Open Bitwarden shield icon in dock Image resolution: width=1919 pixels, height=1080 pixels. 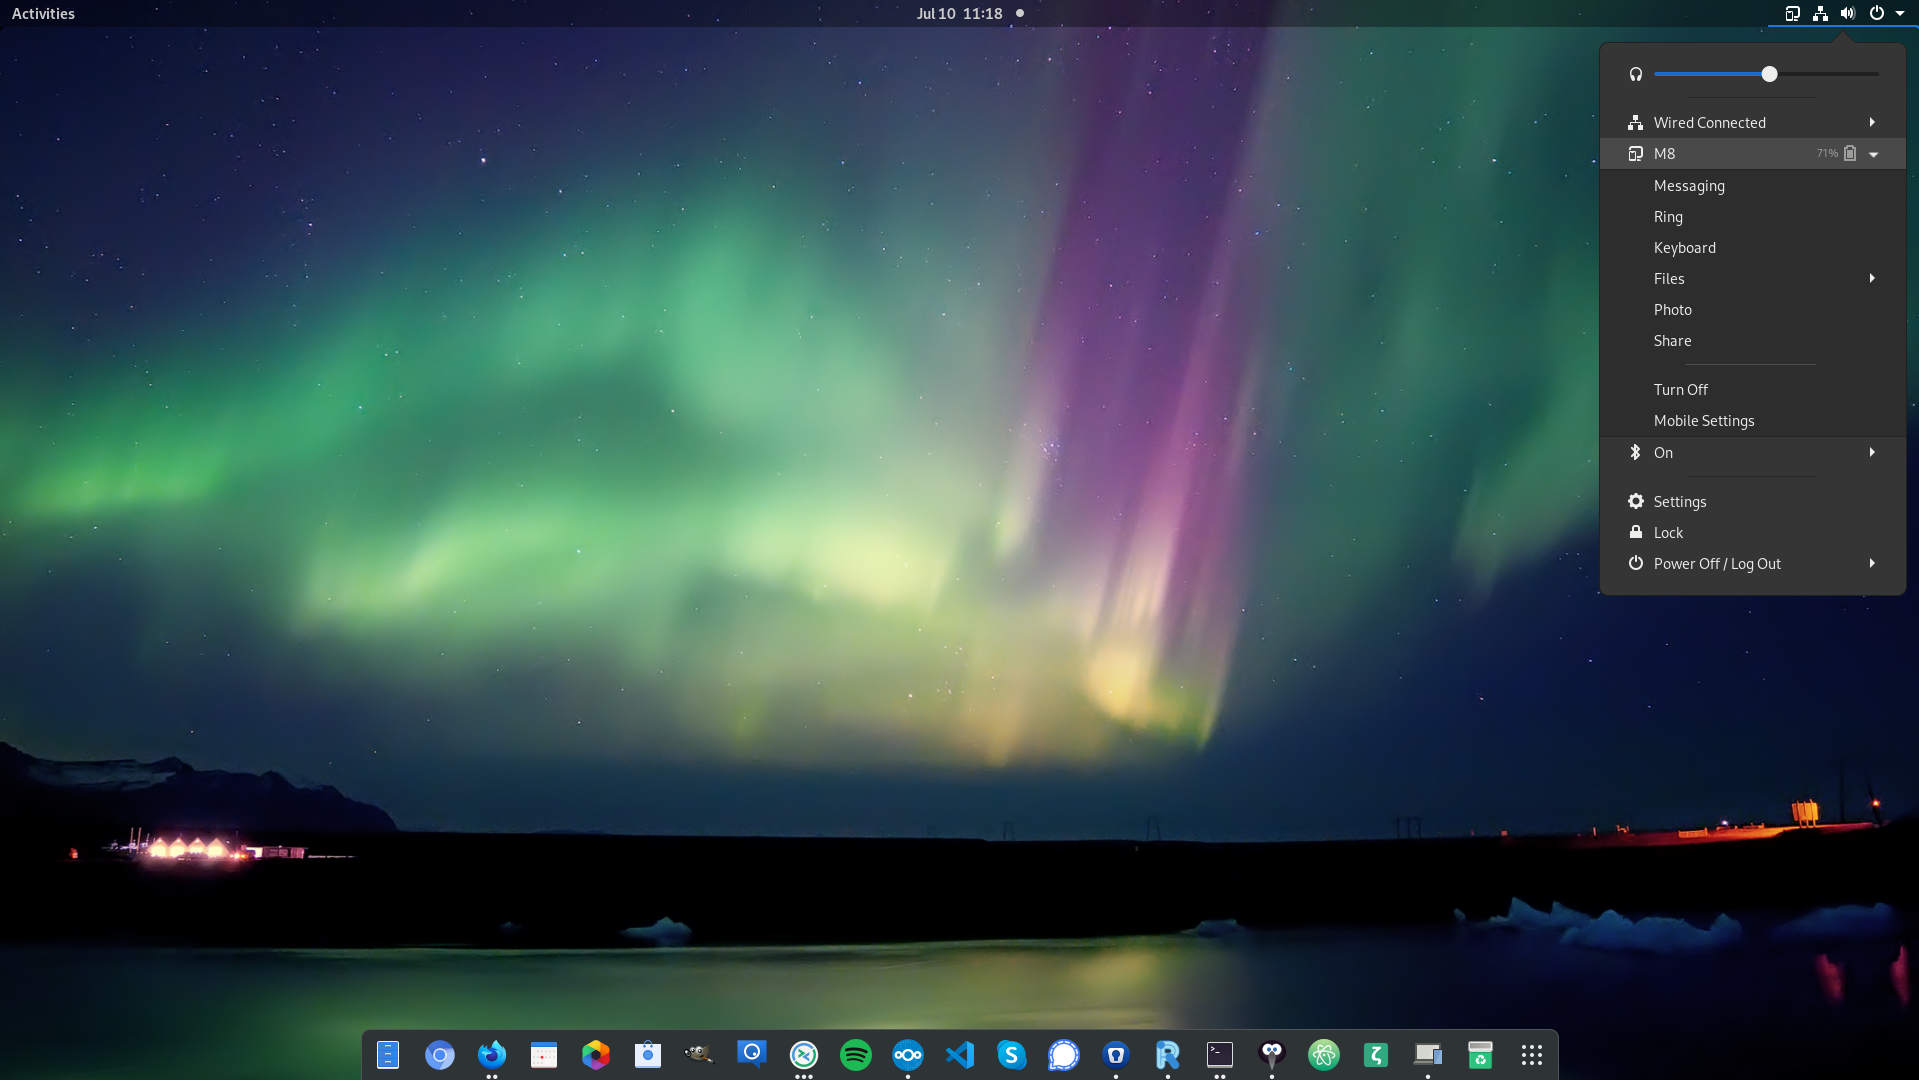pos(1116,1055)
